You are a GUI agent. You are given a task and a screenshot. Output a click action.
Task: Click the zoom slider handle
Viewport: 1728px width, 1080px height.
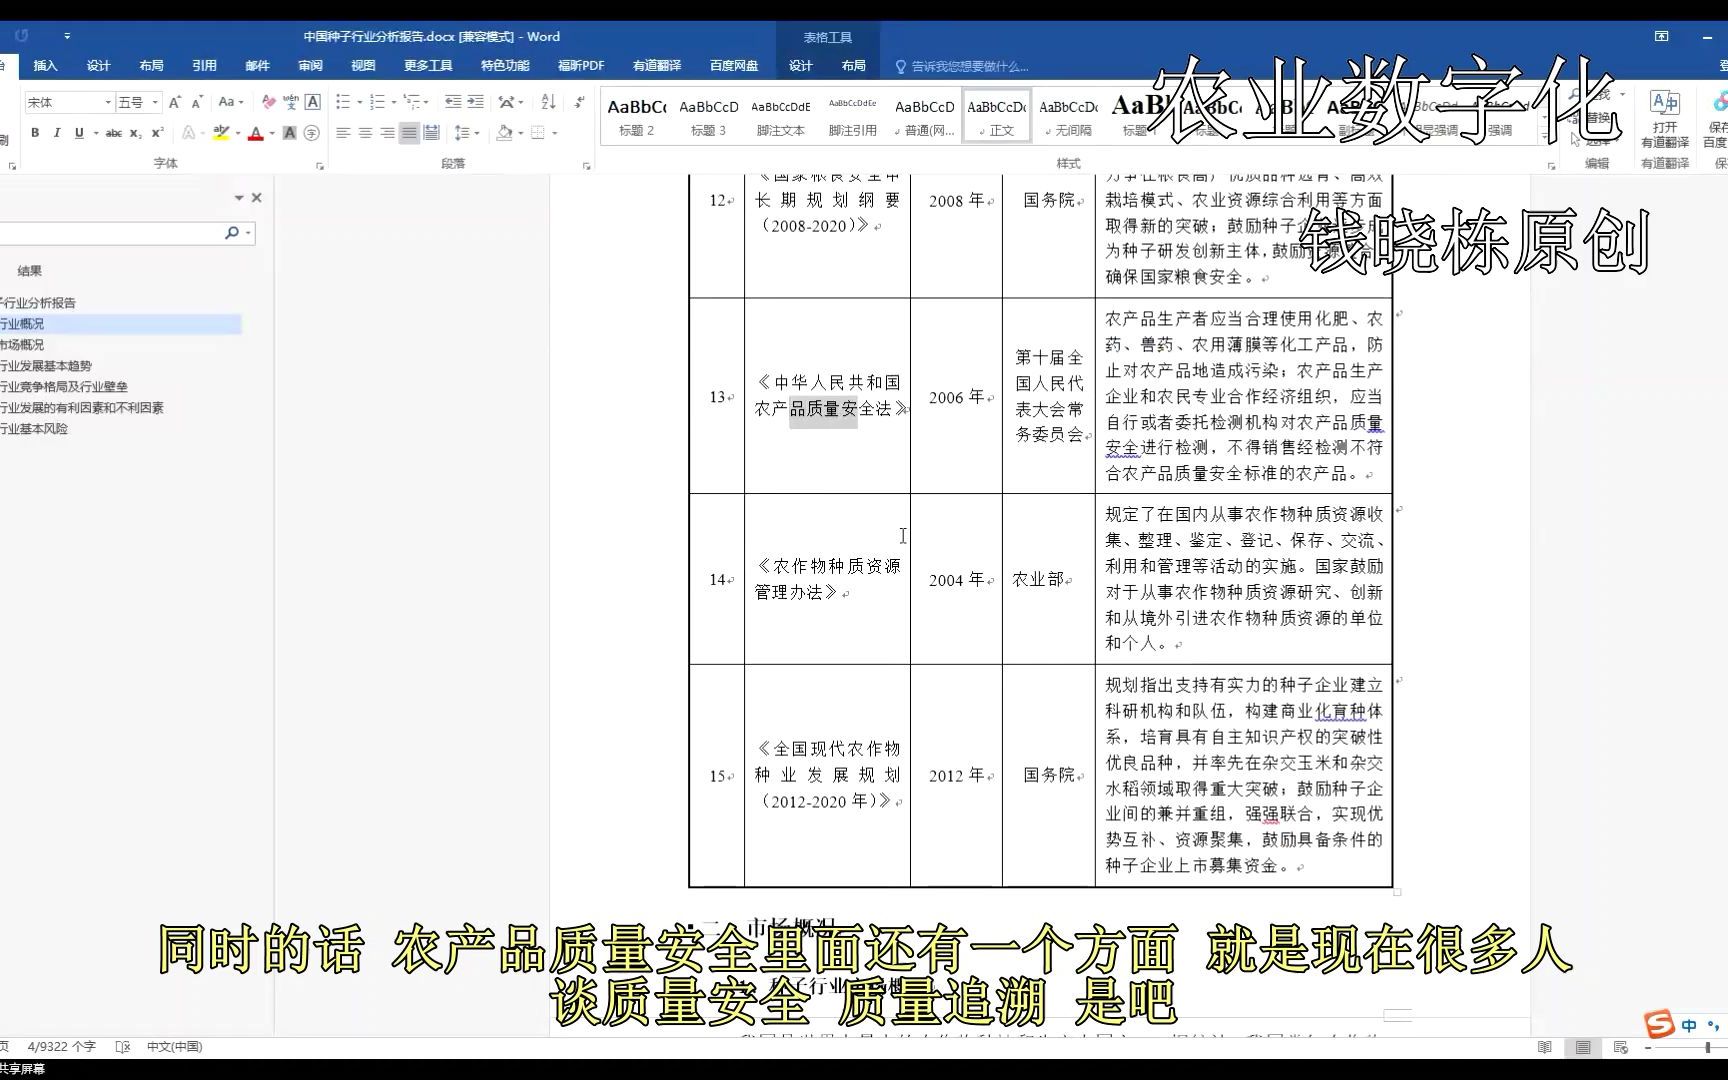(x=1707, y=1047)
